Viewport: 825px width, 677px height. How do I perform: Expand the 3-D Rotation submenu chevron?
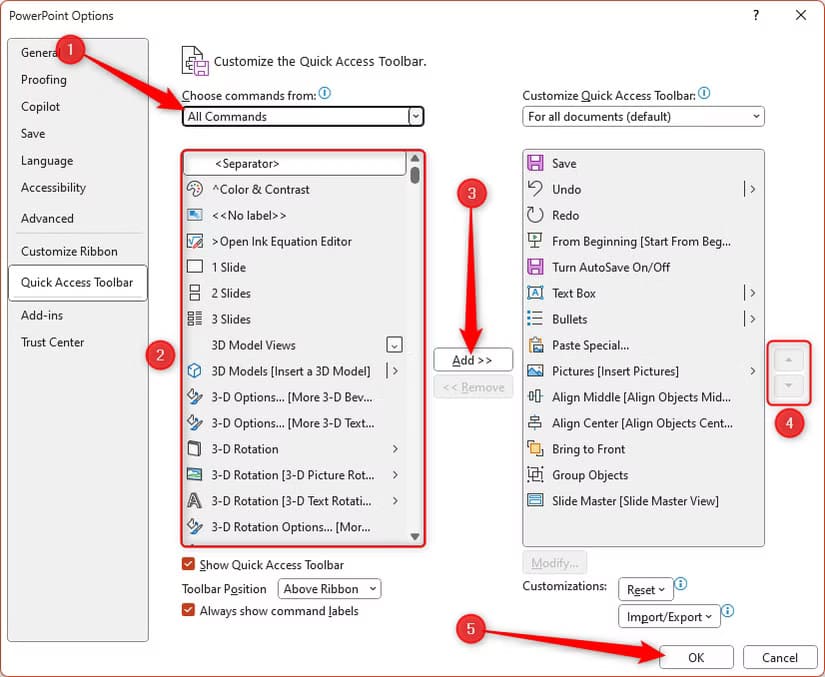[x=395, y=449]
